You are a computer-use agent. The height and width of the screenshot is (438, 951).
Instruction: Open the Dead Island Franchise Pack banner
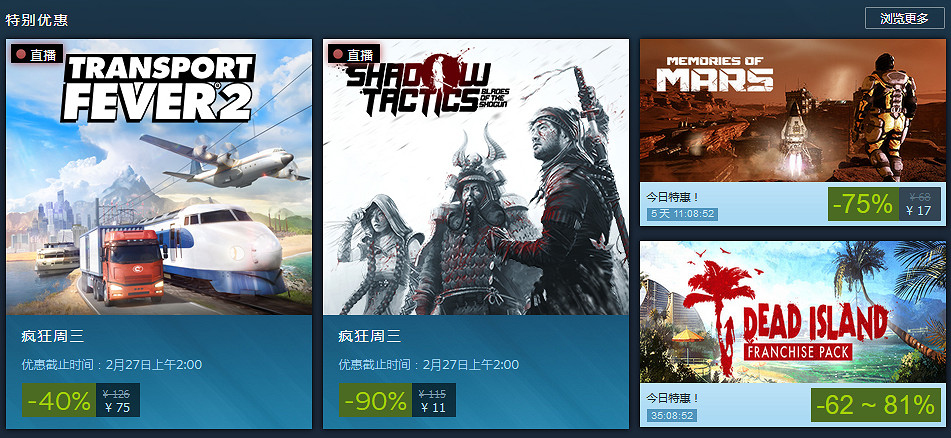click(793, 312)
